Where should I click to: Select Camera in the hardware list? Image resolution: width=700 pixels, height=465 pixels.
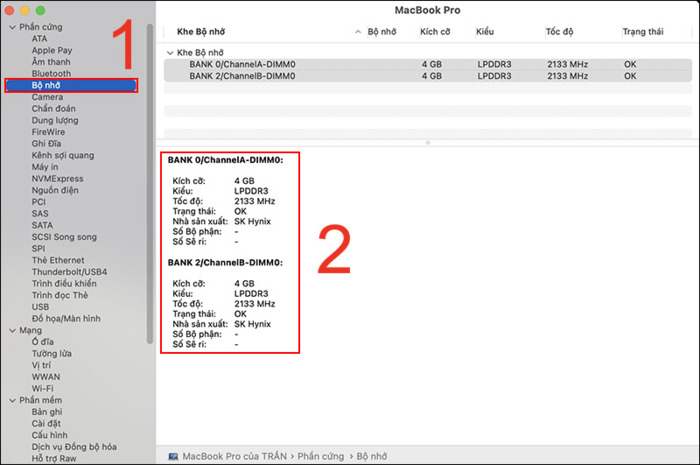point(47,97)
